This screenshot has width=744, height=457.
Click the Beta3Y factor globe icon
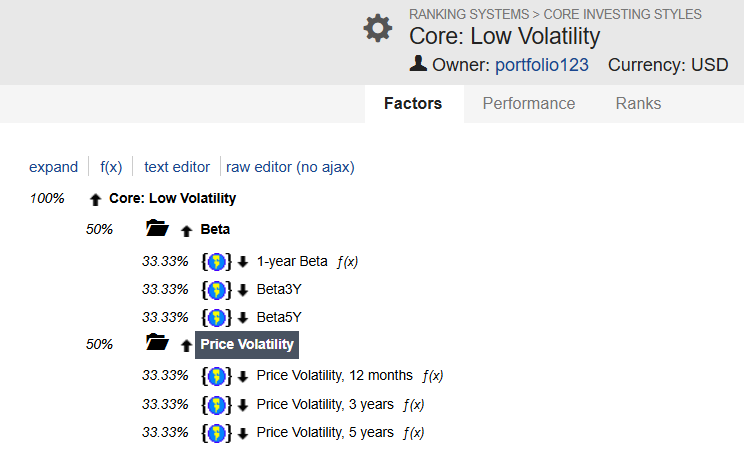pos(218,289)
